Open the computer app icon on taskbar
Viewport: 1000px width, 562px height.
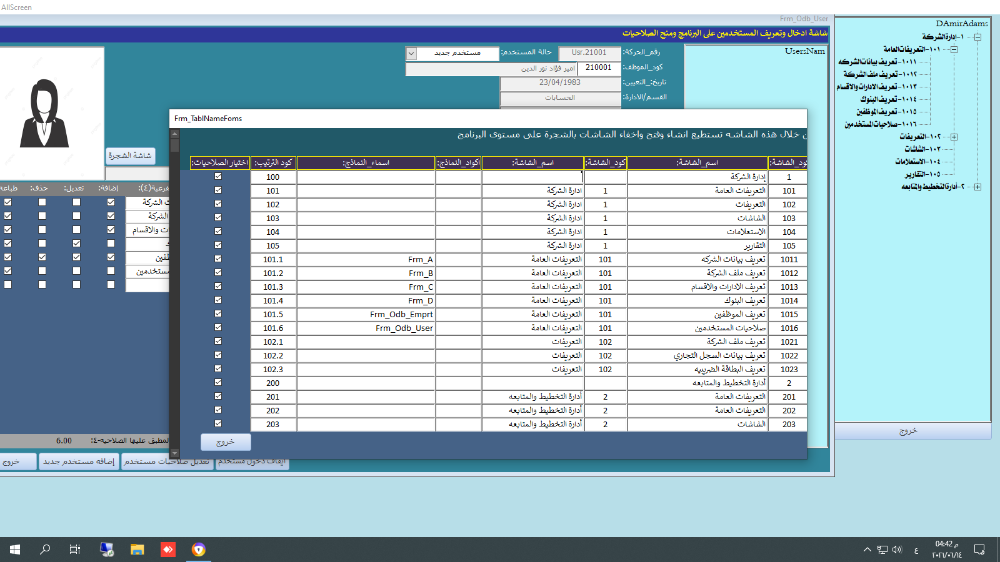[x=107, y=549]
